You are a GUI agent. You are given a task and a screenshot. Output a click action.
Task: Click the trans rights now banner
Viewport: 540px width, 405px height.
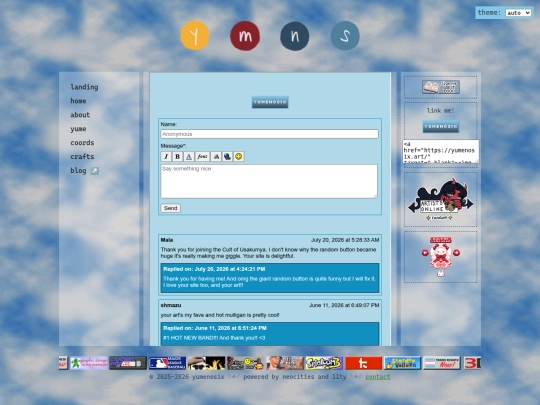pyautogui.click(x=442, y=363)
